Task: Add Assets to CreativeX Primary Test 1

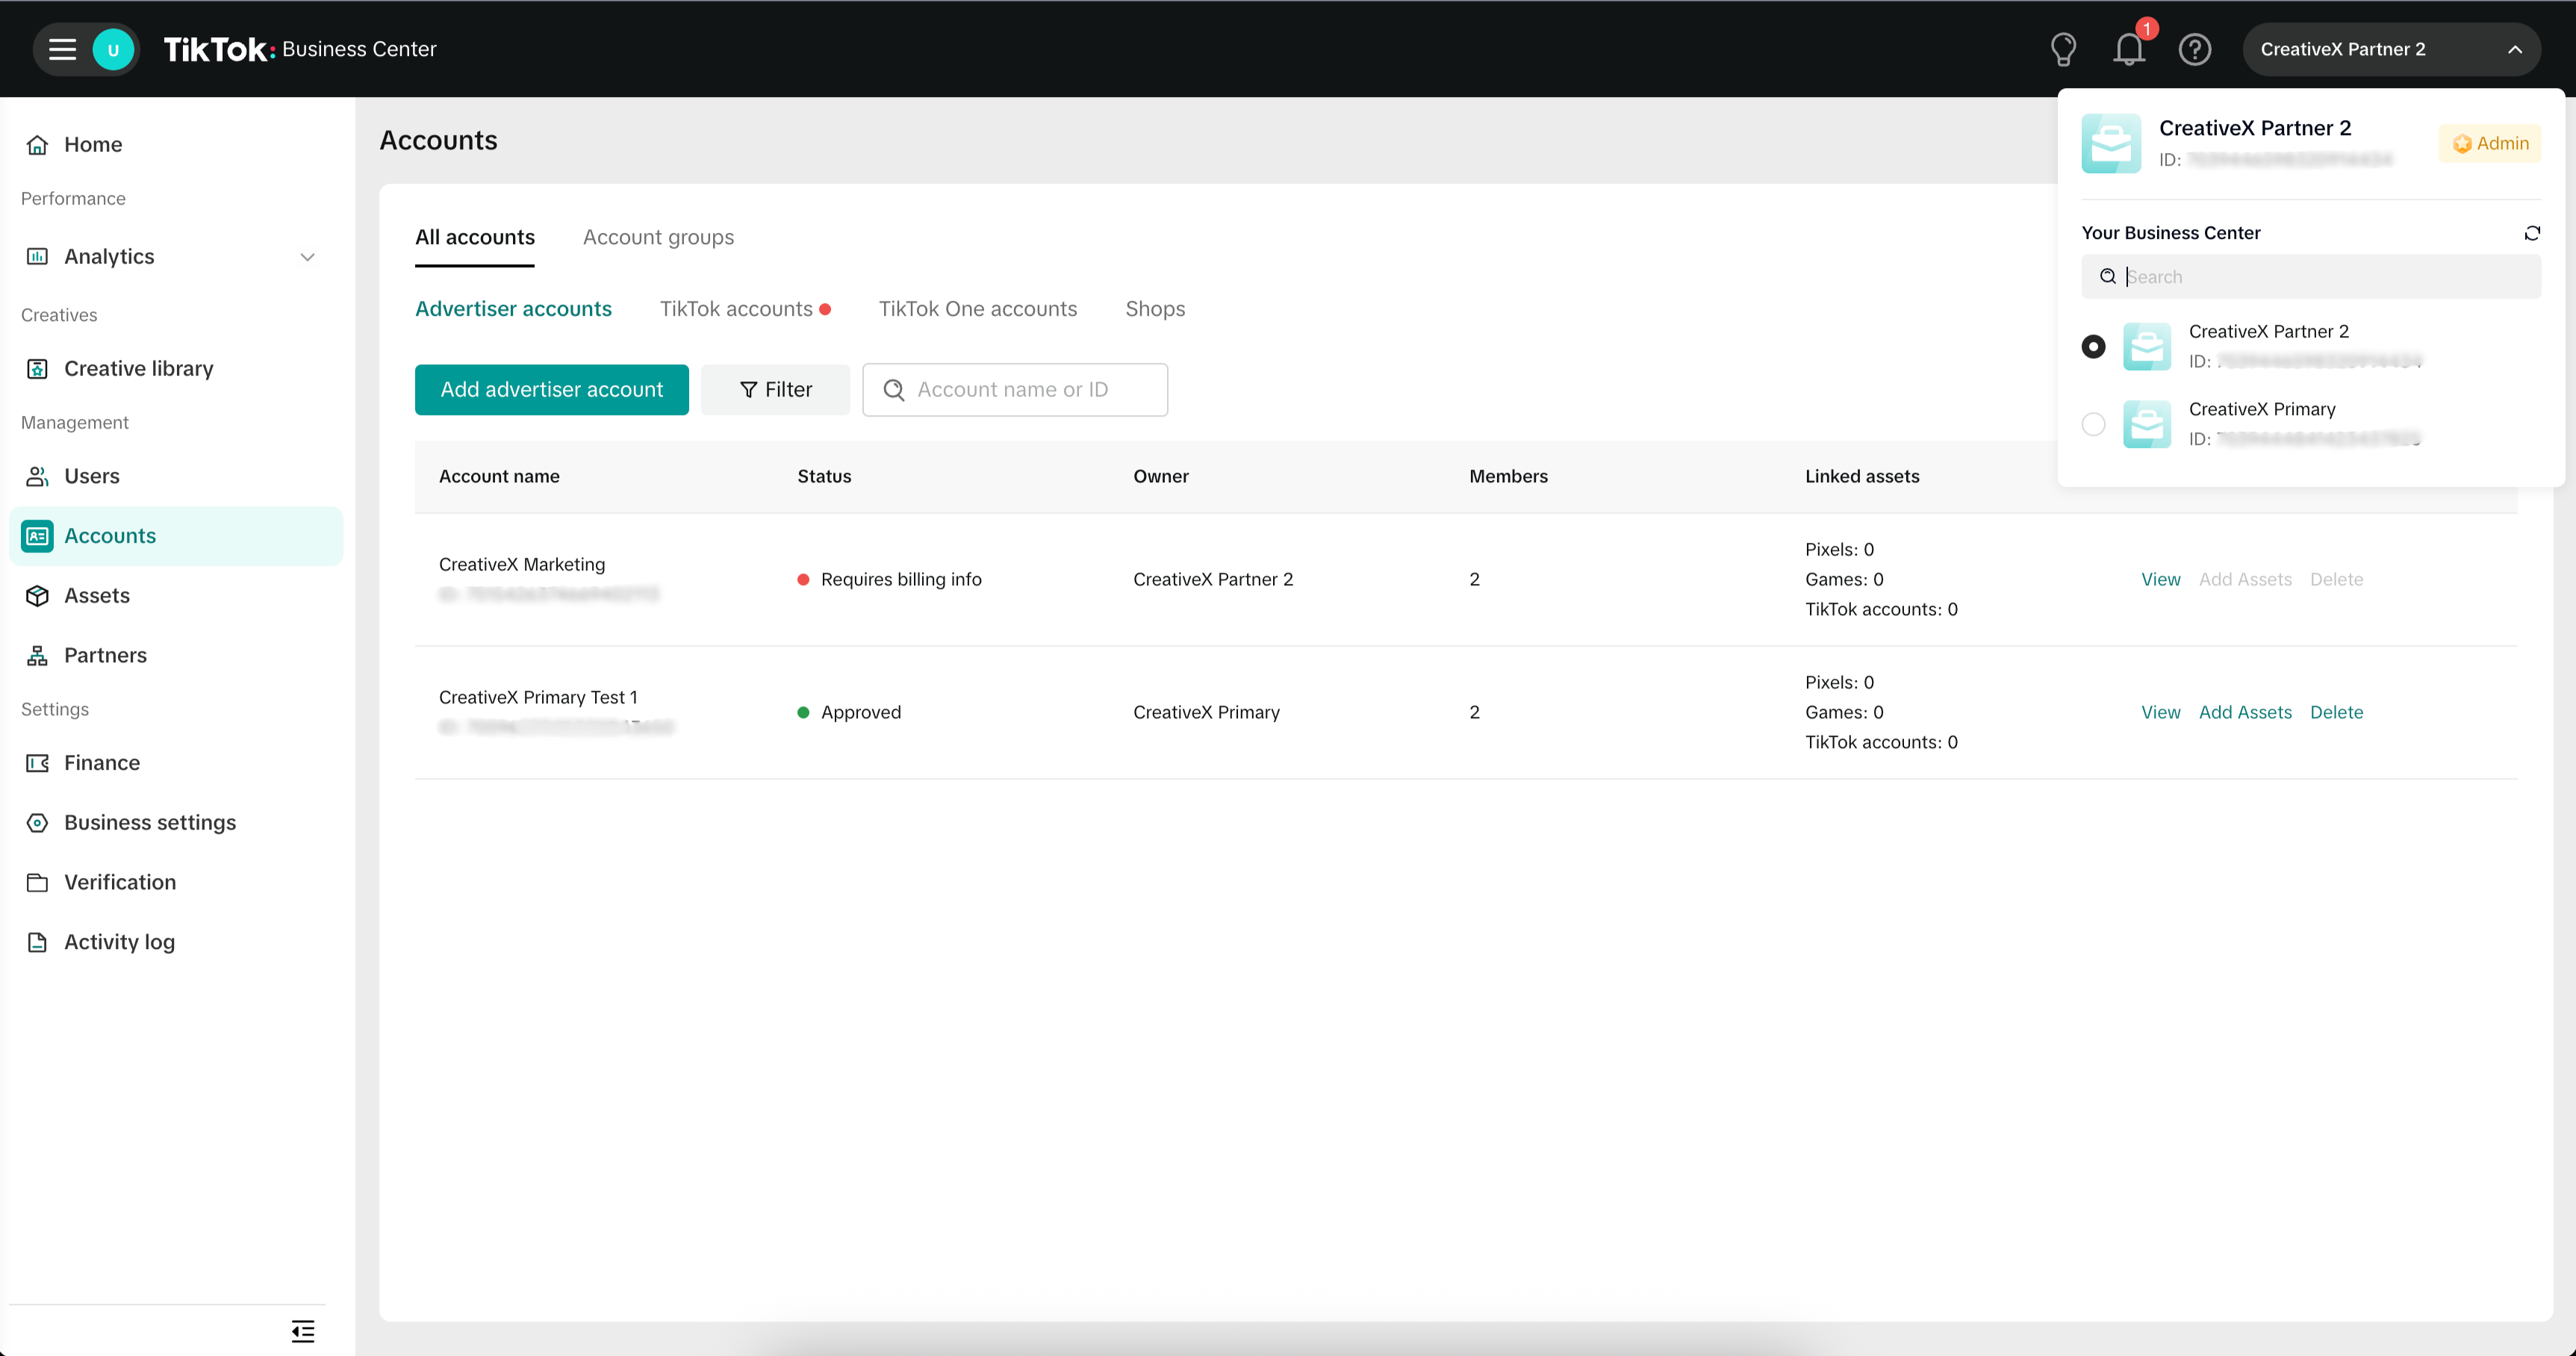Action: coord(2245,712)
